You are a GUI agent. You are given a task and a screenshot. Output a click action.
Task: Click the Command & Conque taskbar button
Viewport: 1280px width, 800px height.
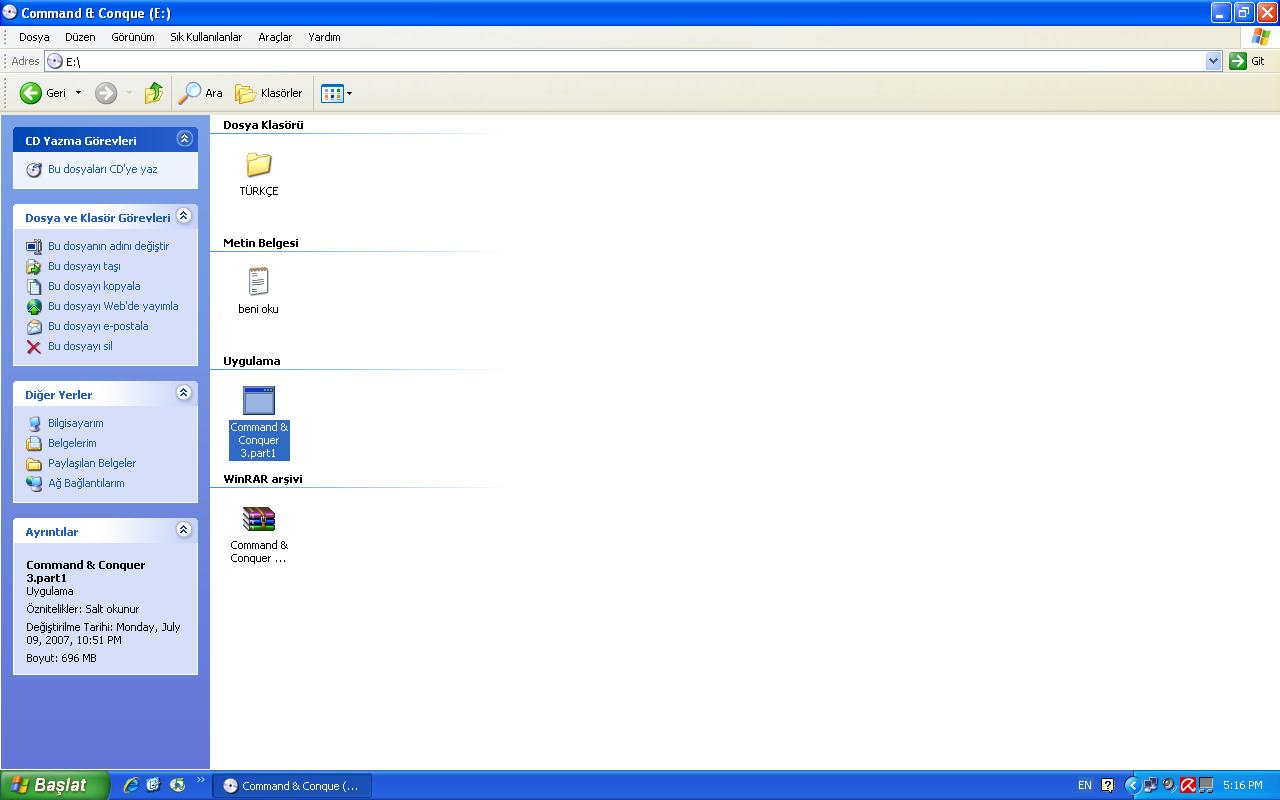click(292, 786)
